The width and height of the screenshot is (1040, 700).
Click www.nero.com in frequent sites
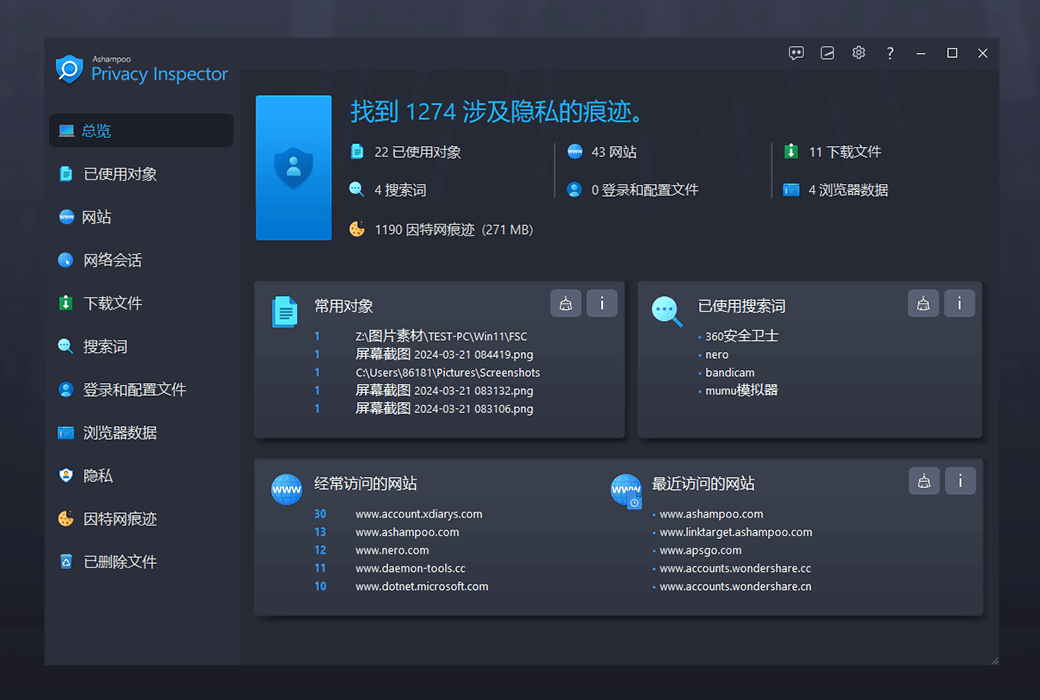point(392,550)
